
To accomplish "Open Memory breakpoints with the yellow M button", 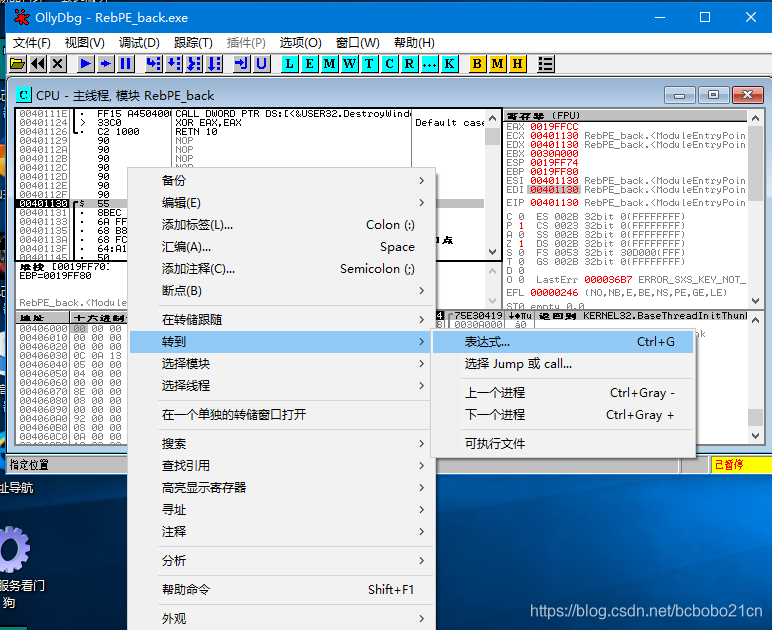I will pos(497,64).
